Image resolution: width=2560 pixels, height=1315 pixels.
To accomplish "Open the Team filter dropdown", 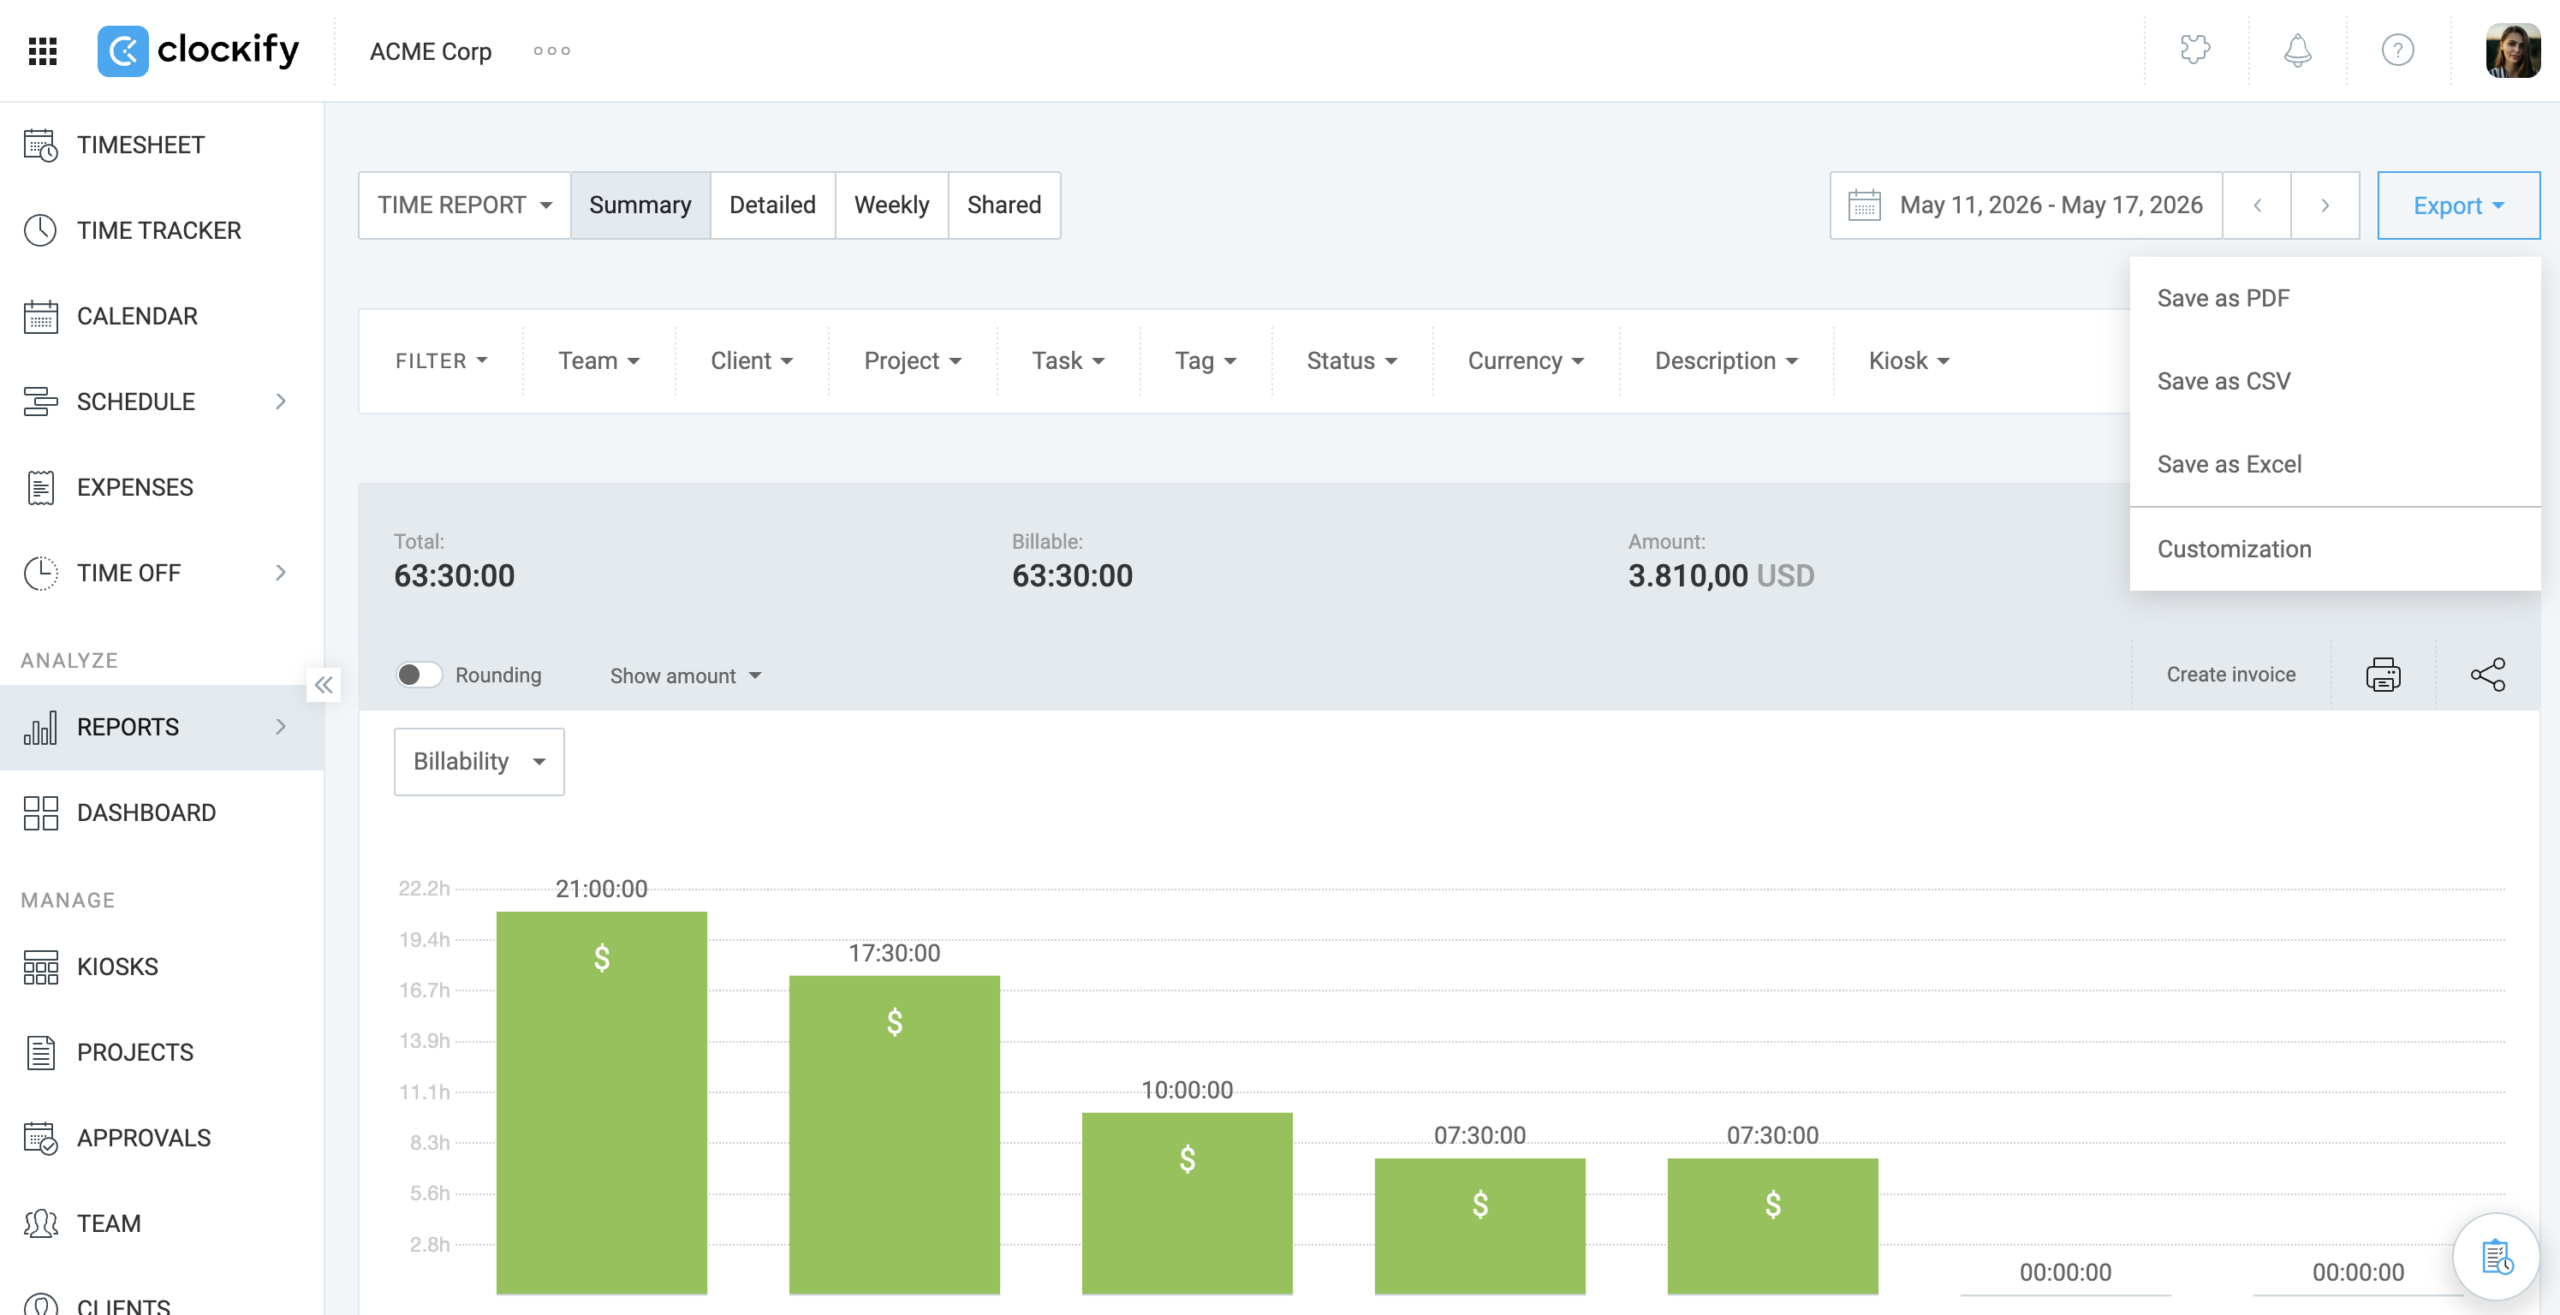I will coord(598,361).
